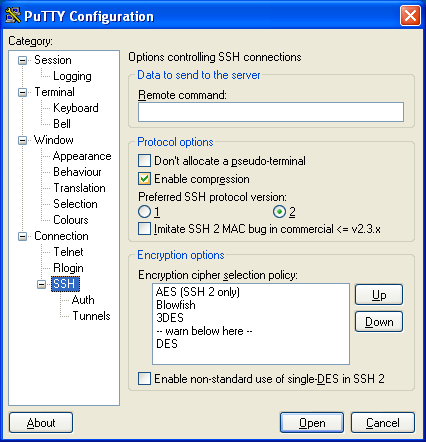Collapse the SSH tree node
The image size is (426, 442).
click(x=41, y=284)
